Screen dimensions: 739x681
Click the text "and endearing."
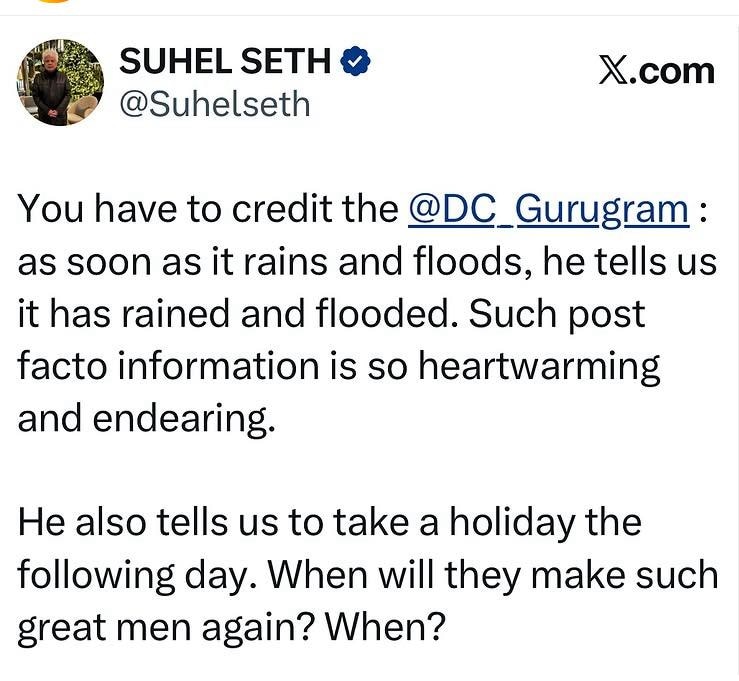pos(146,419)
